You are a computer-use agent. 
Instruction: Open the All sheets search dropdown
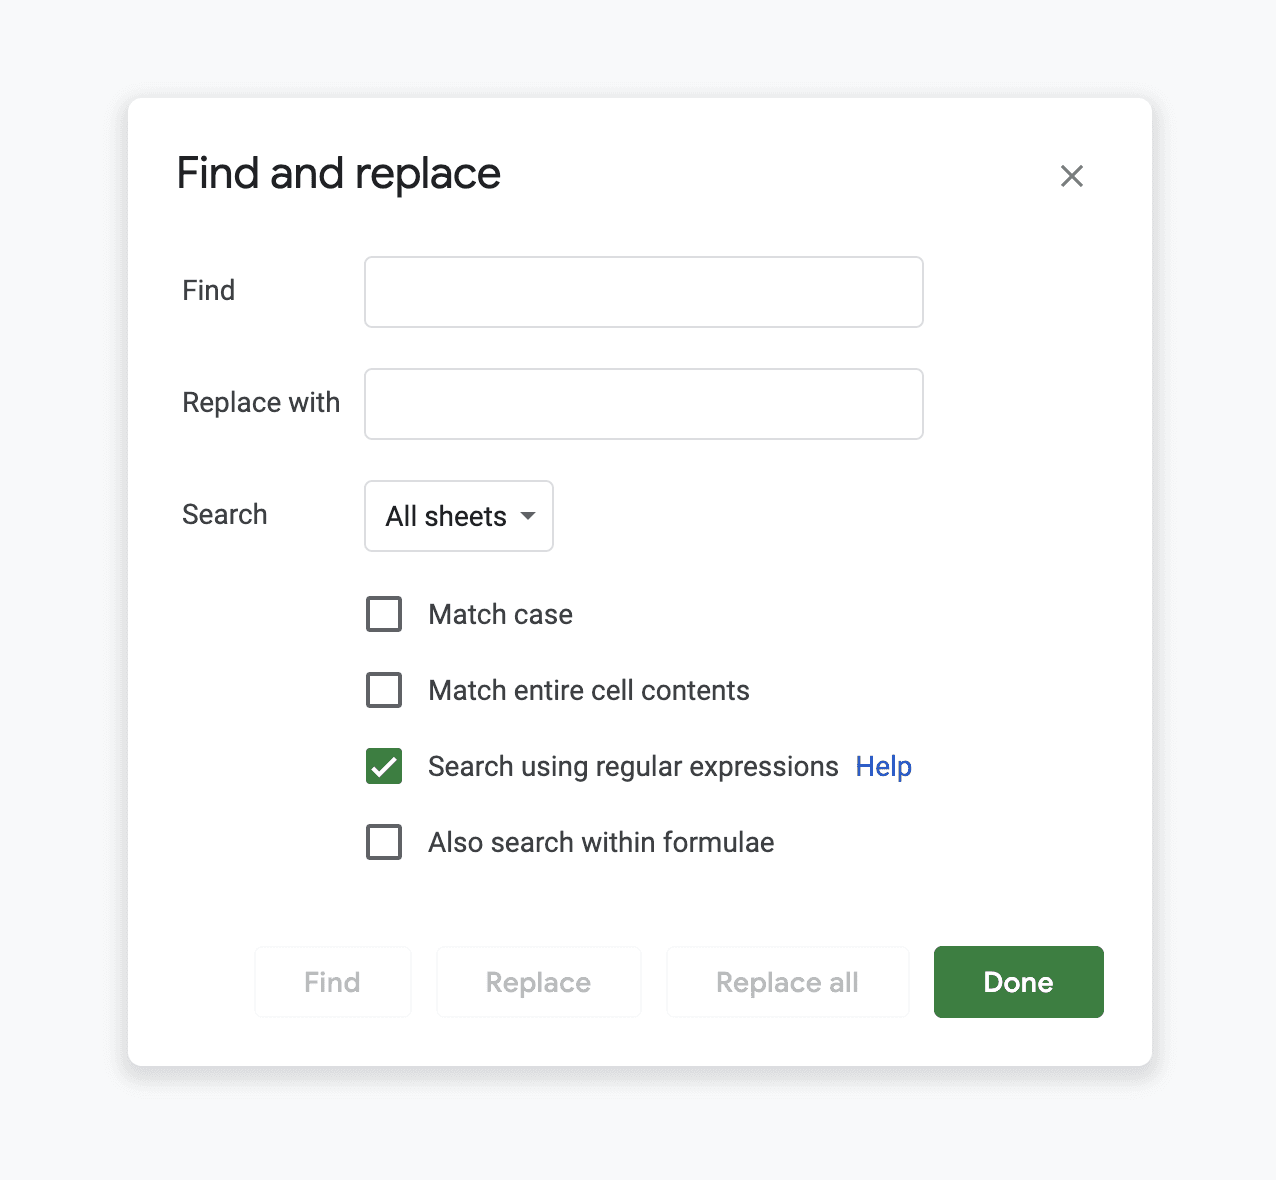pos(458,516)
